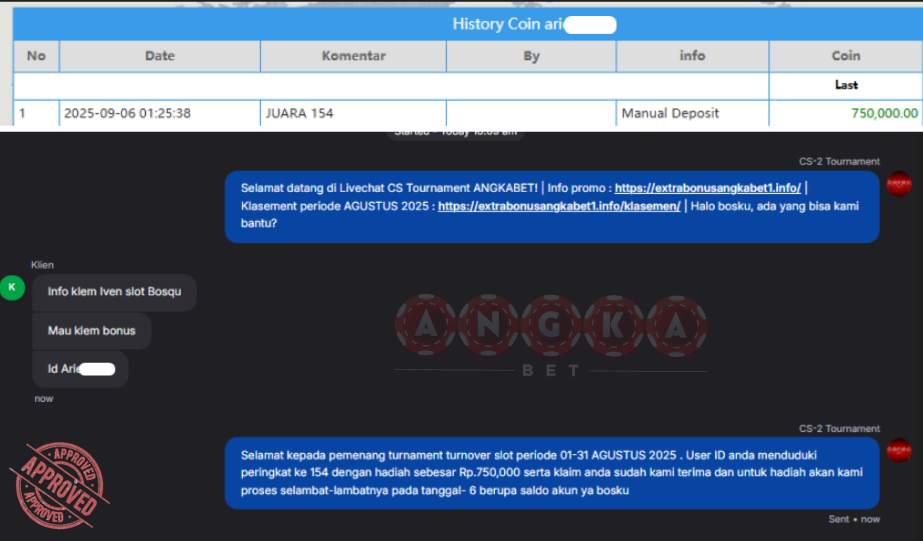Screen dimensions: 923x541
Task: Click the CS-2 Tournament avatar beside winner message
Action: pos(899,450)
